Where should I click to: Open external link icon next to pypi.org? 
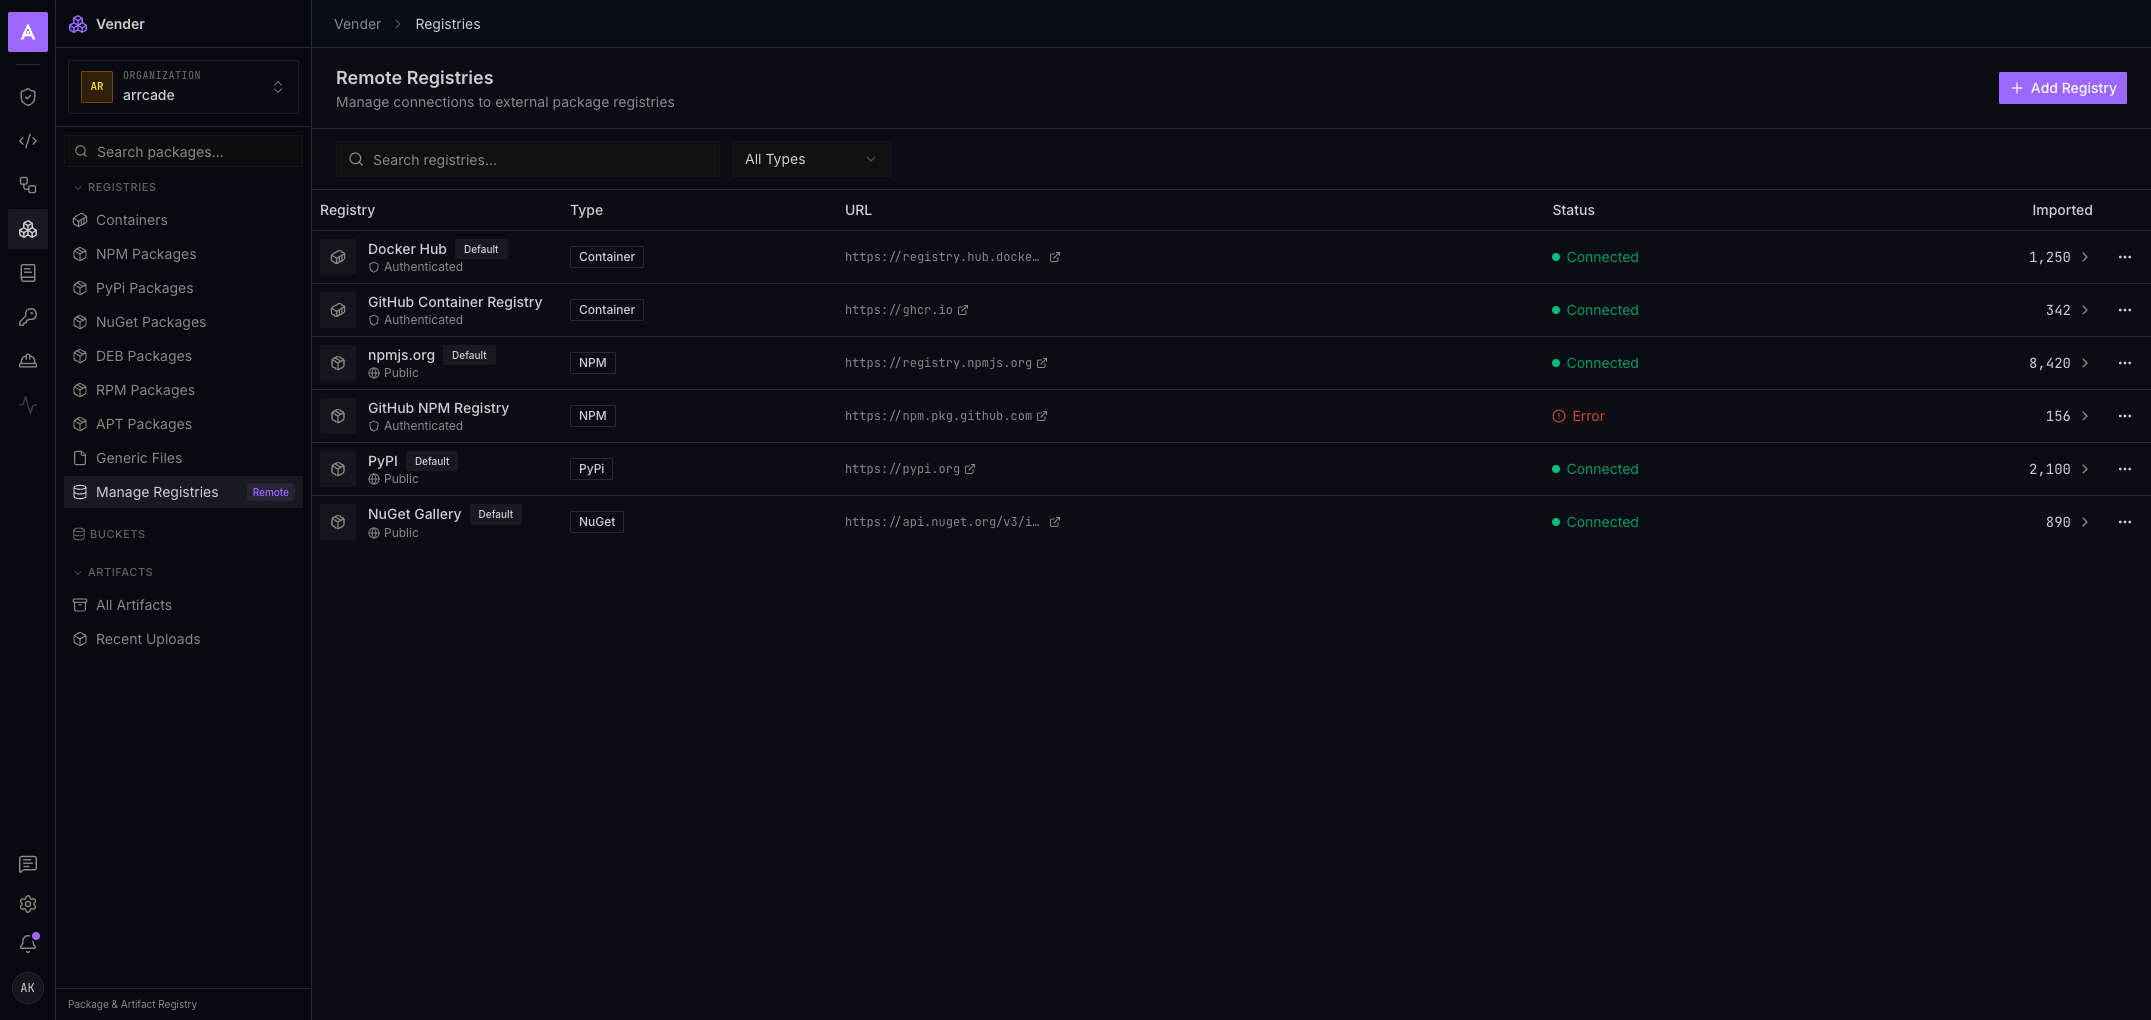(x=970, y=469)
